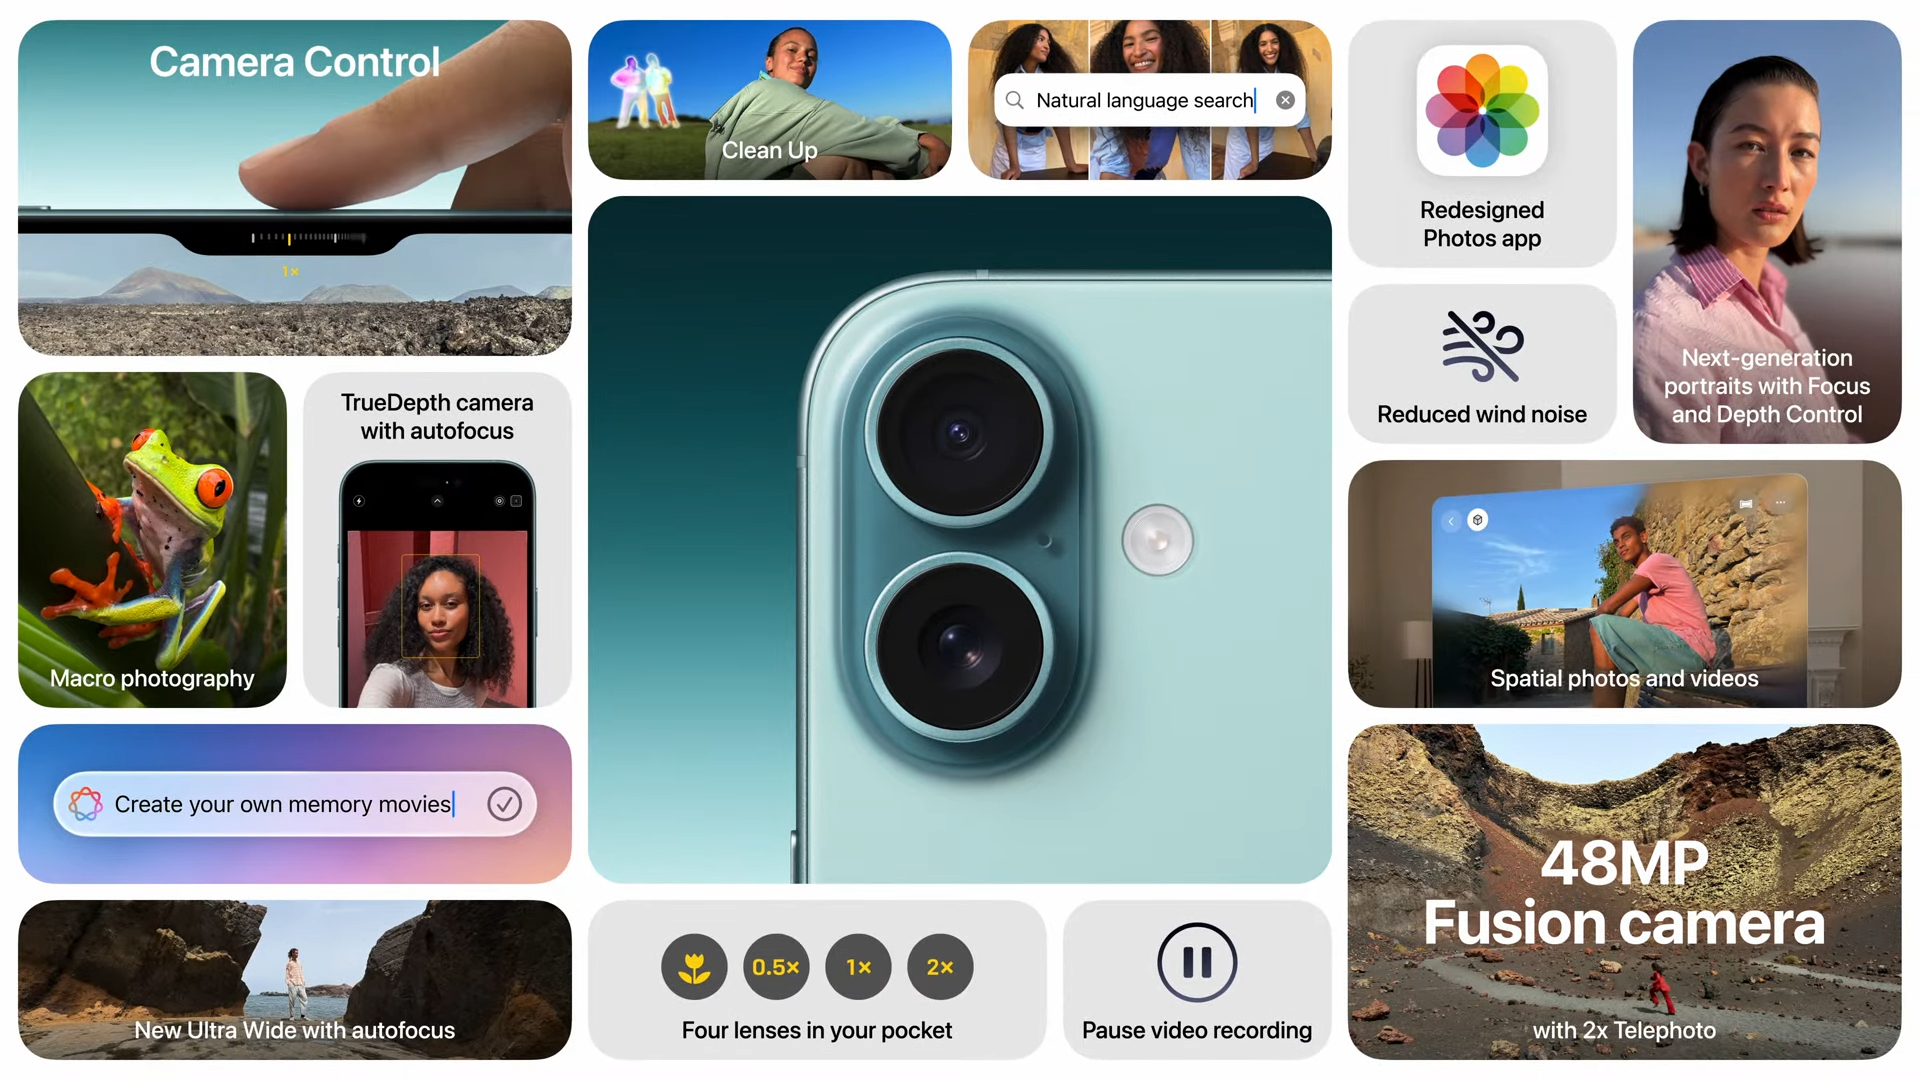Open the Spatial photos and videos tile
This screenshot has width=1920, height=1080.
[x=1625, y=585]
